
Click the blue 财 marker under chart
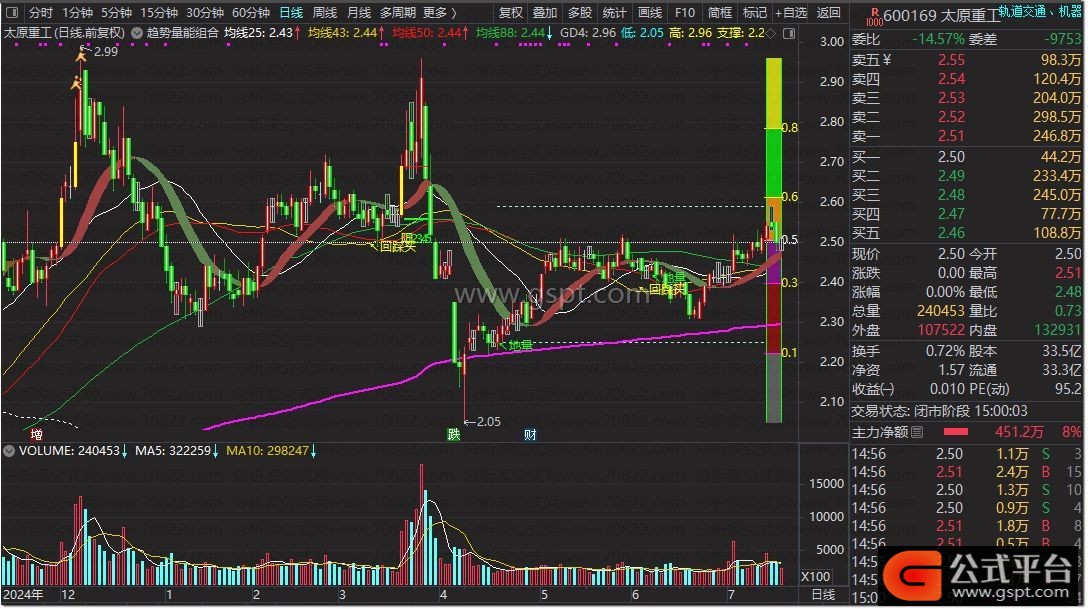(x=530, y=434)
